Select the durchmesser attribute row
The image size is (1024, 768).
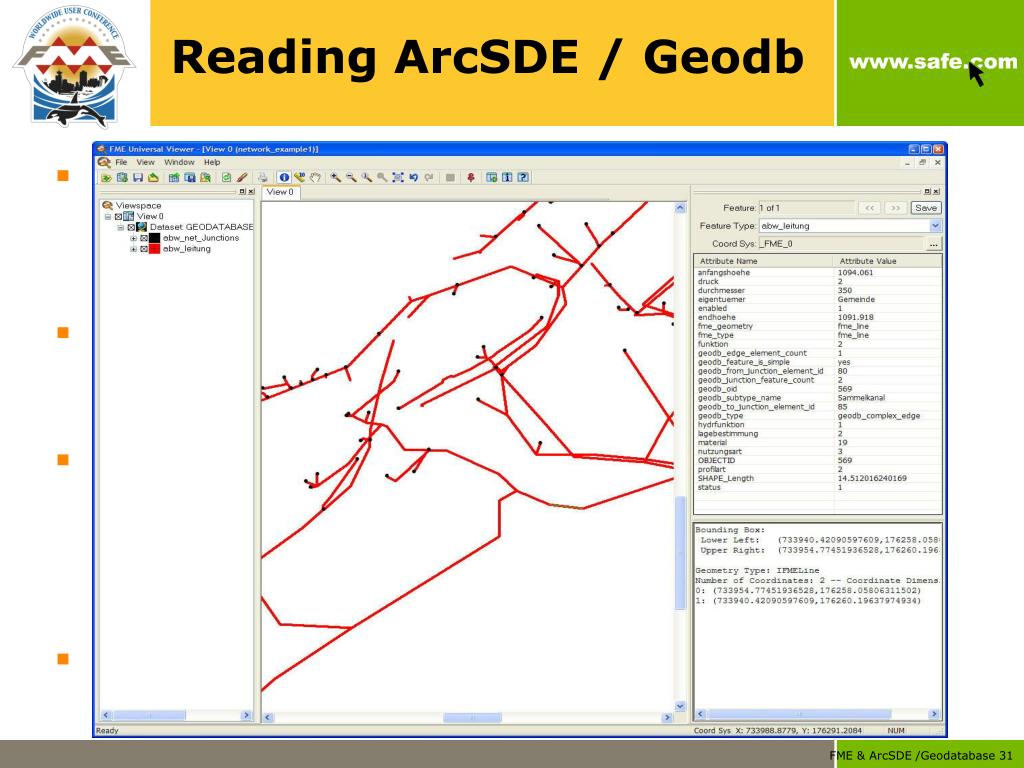click(817, 291)
